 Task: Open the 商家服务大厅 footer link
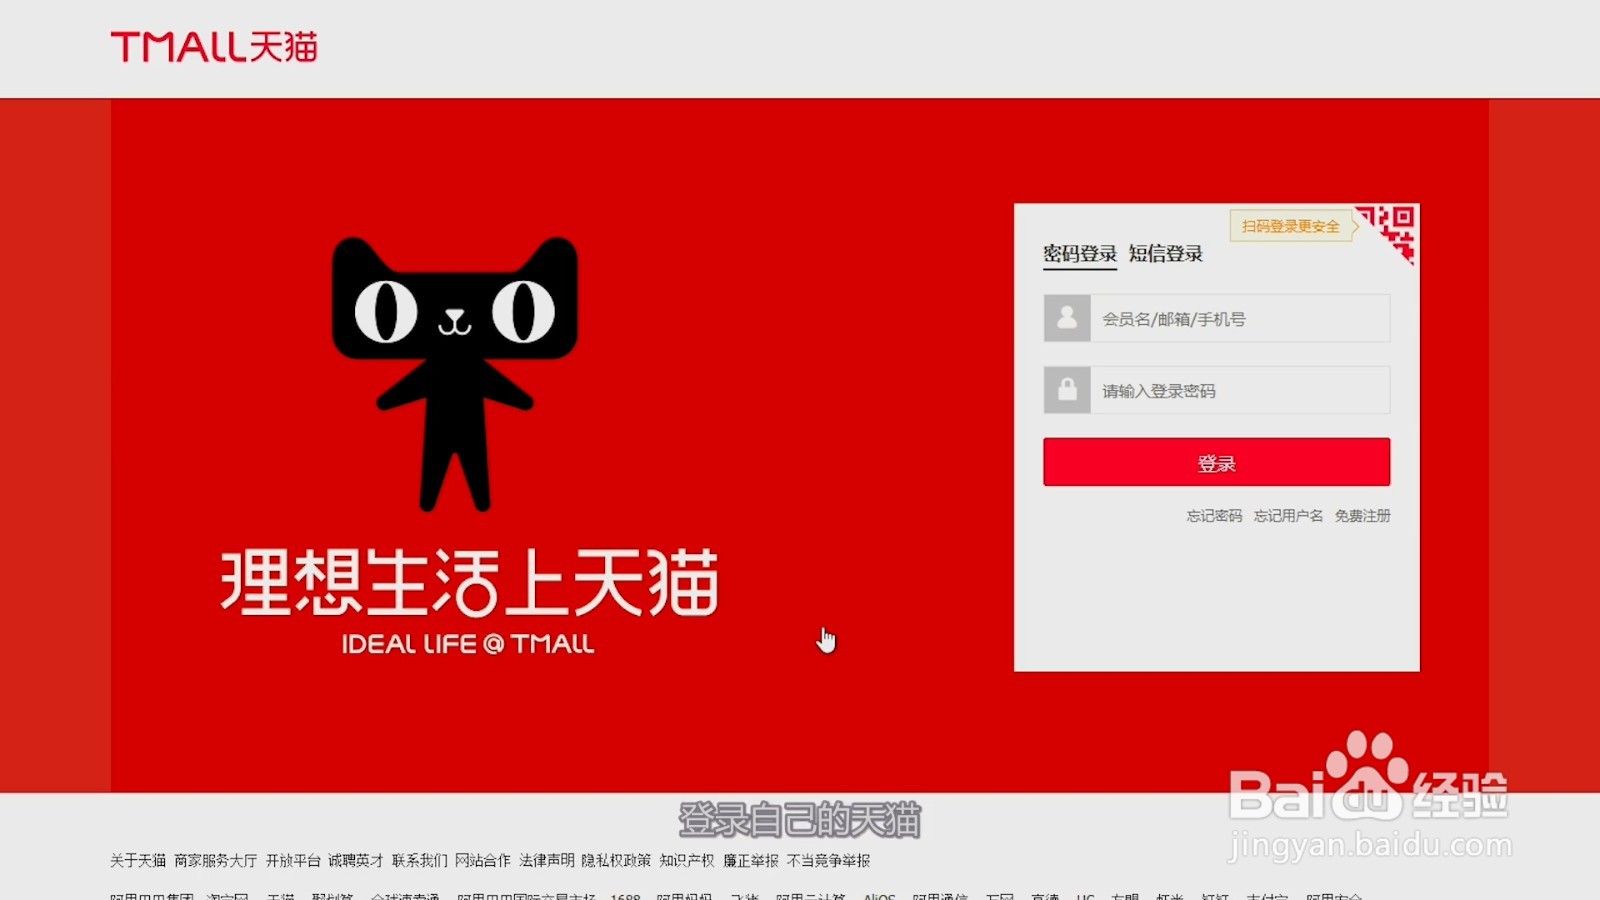pos(216,861)
